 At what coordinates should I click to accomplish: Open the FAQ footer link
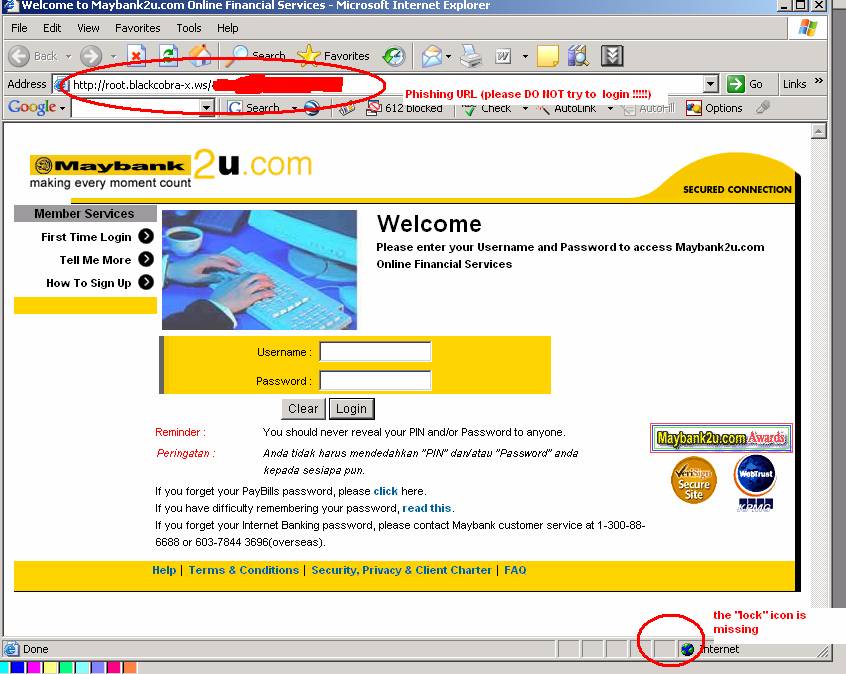[x=515, y=570]
